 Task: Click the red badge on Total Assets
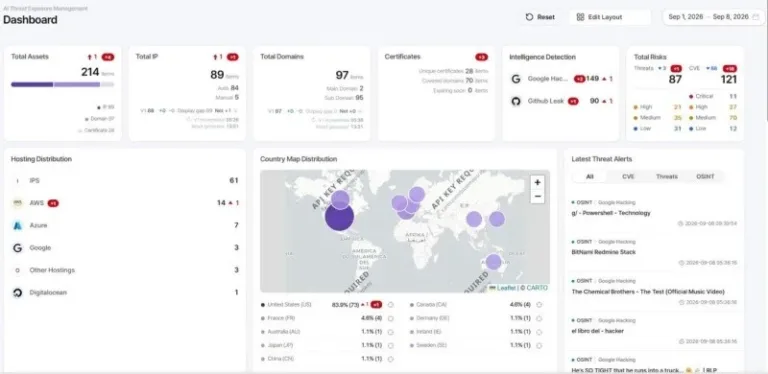(x=108, y=57)
